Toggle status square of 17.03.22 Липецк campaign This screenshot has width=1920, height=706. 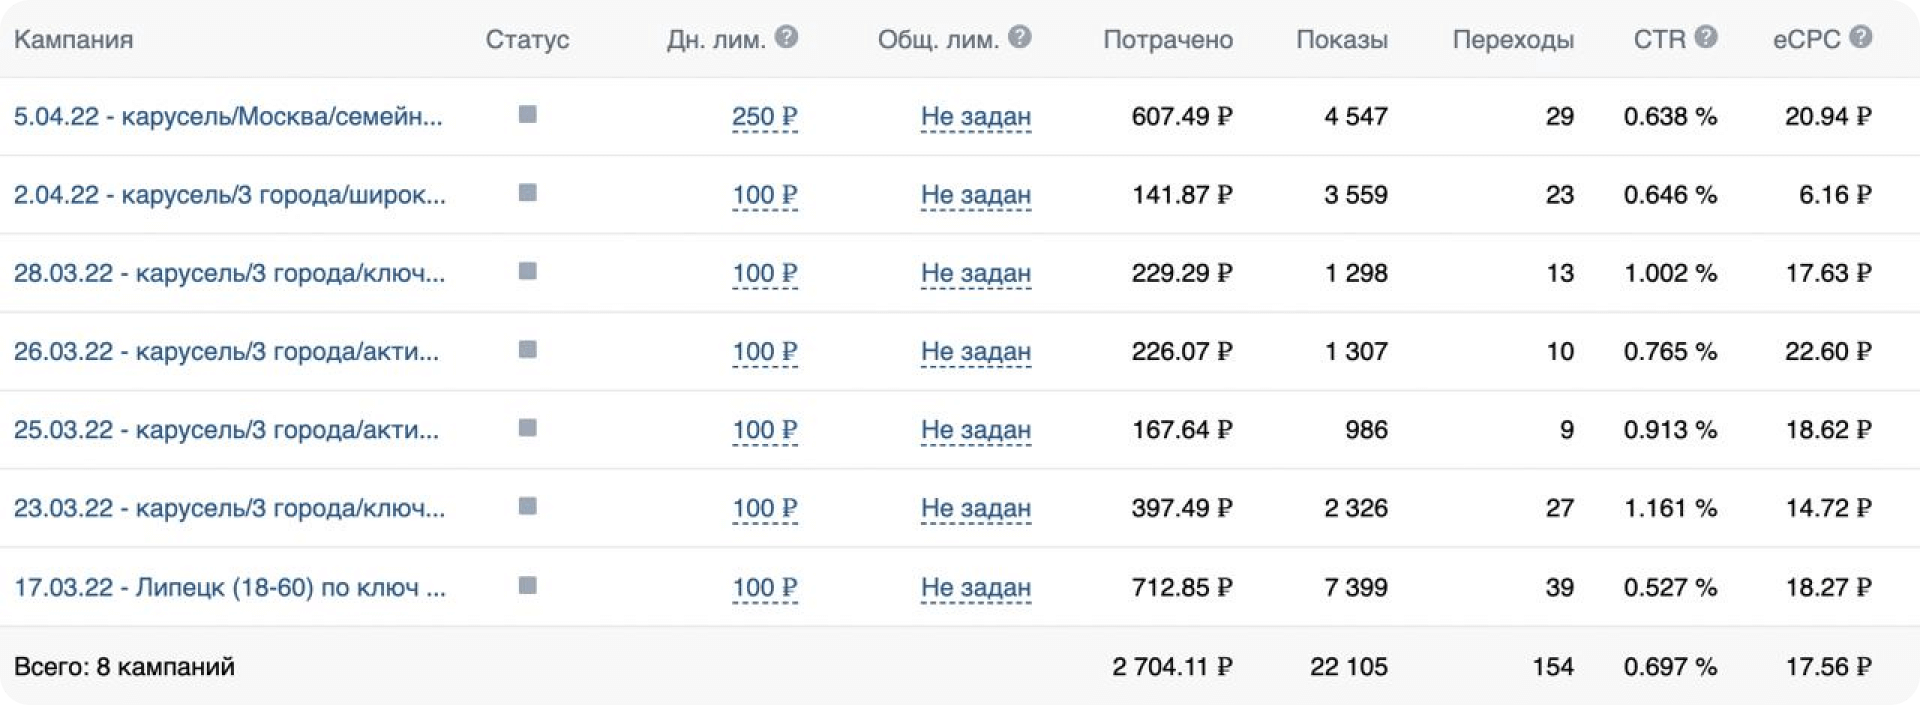coord(528,586)
